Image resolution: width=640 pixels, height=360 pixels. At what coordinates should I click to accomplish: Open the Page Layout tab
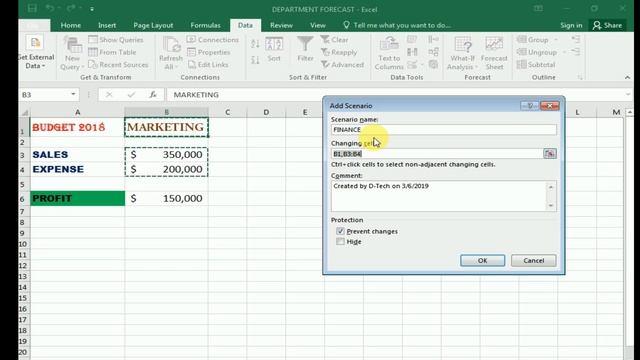pyautogui.click(x=153, y=25)
